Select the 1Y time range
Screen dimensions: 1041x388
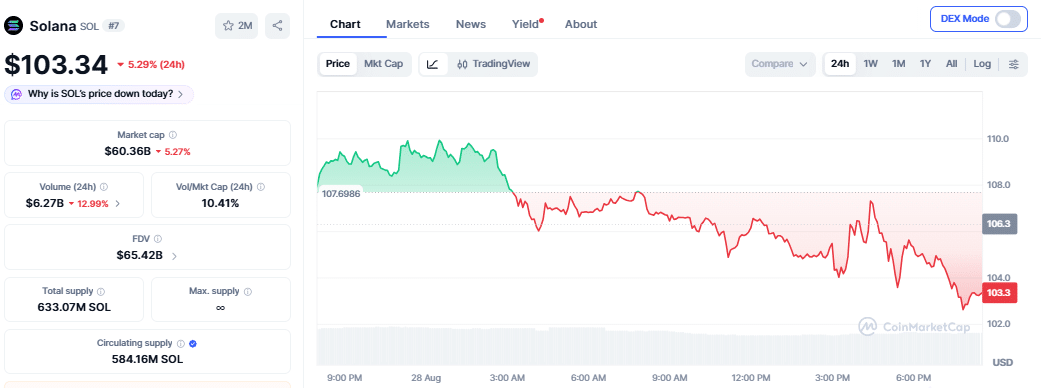coord(925,64)
